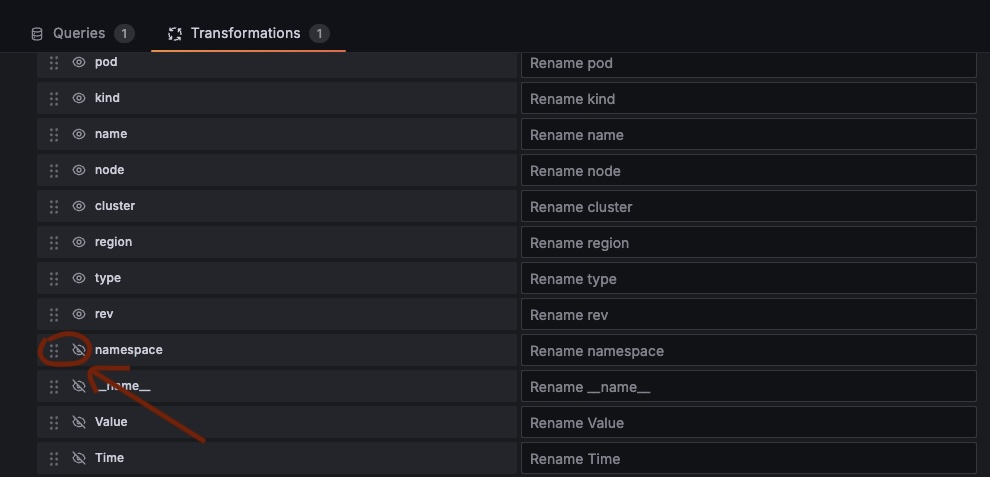Toggle visibility of the kind field
This screenshot has width=990, height=477.
point(79,98)
